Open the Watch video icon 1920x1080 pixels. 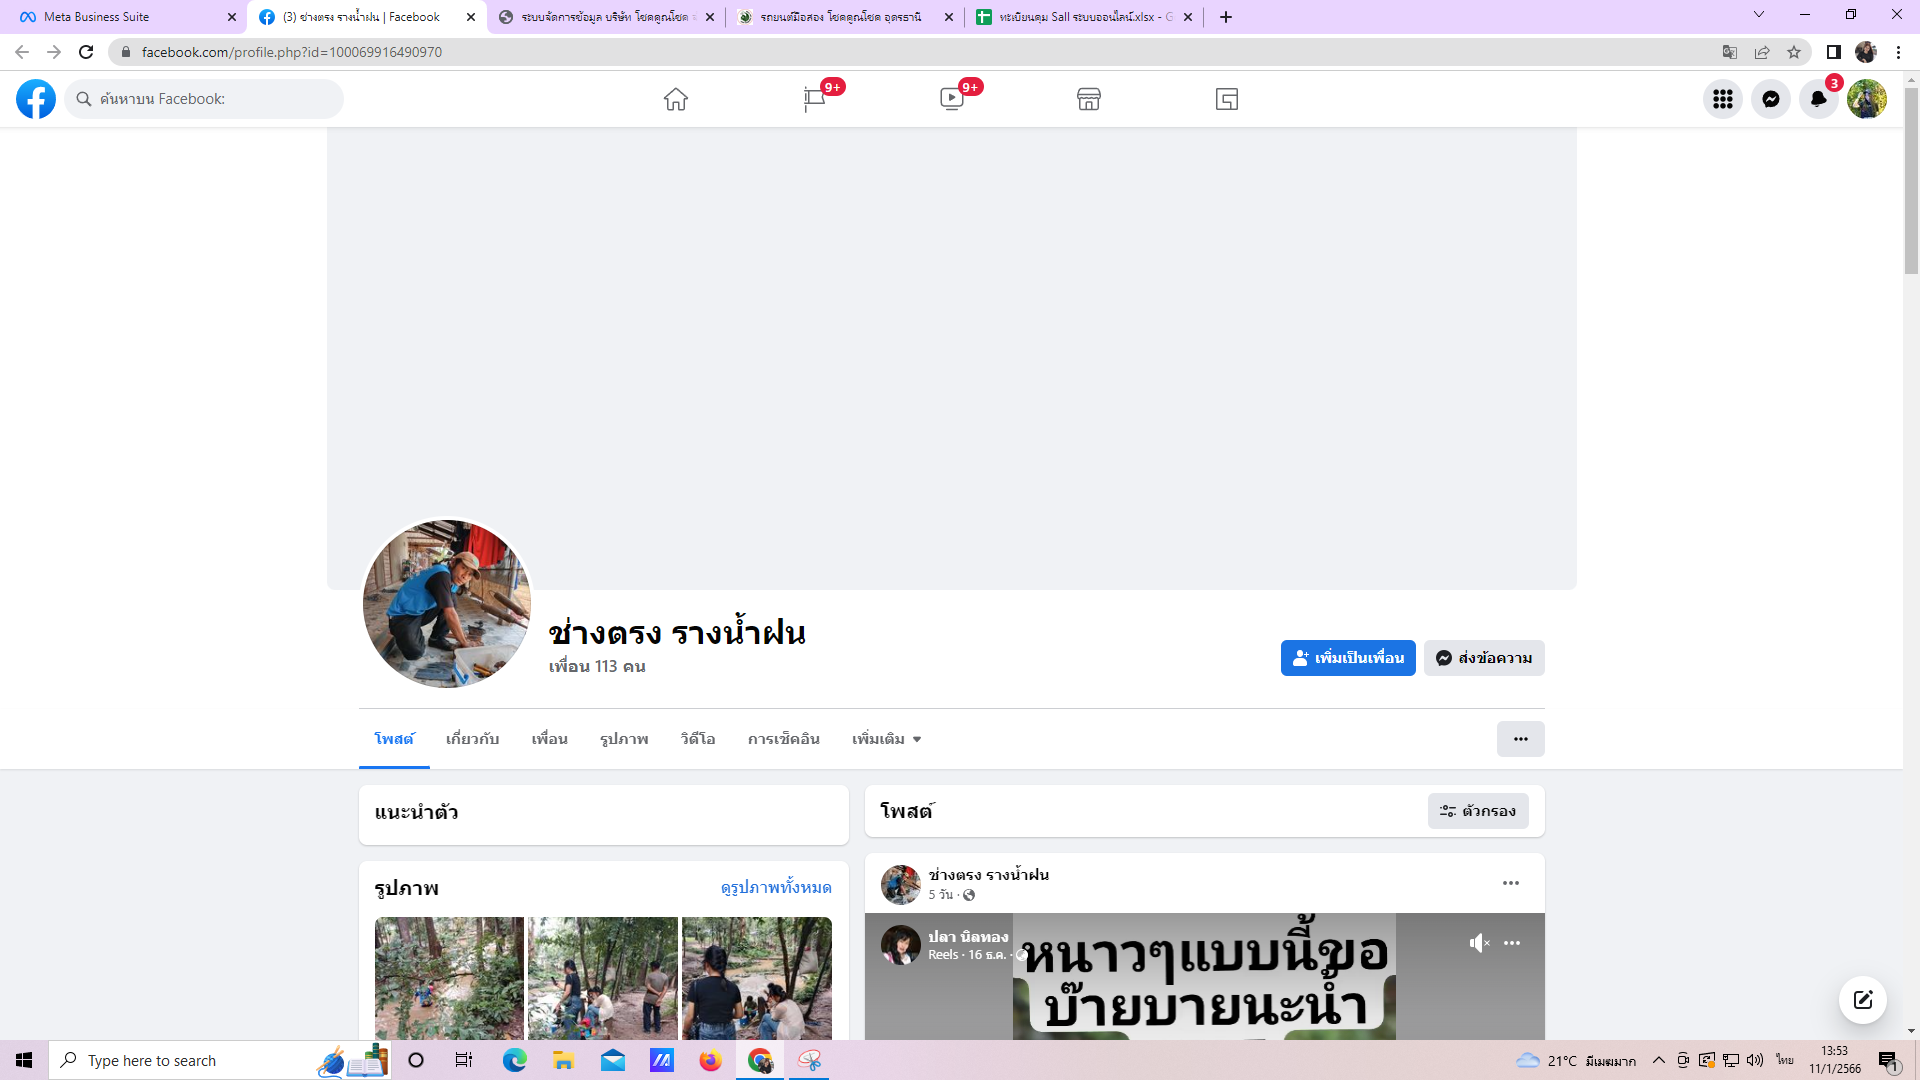click(x=952, y=99)
